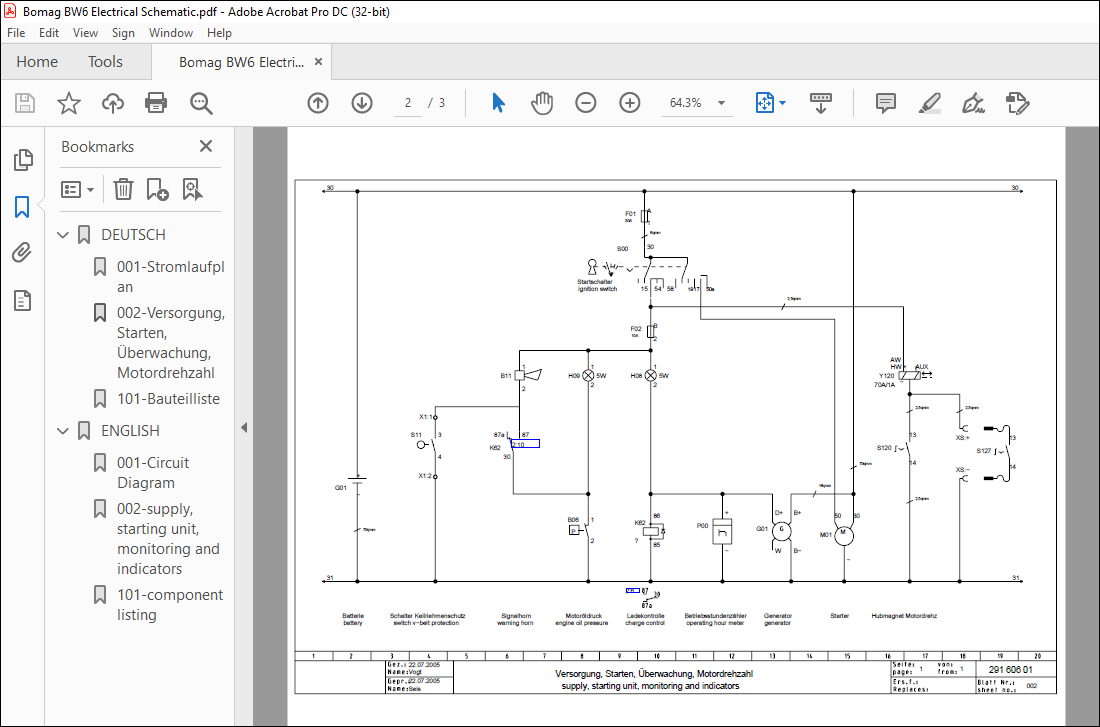This screenshot has height=727, width=1100.
Task: Open the Sign menu
Action: [123, 33]
